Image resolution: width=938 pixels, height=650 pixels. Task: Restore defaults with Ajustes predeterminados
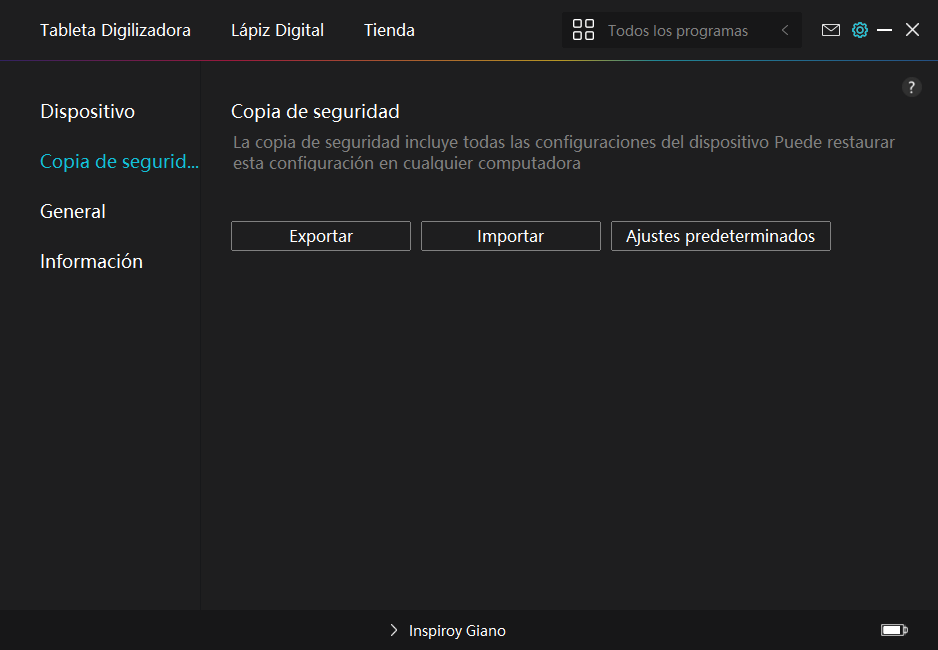click(x=720, y=236)
